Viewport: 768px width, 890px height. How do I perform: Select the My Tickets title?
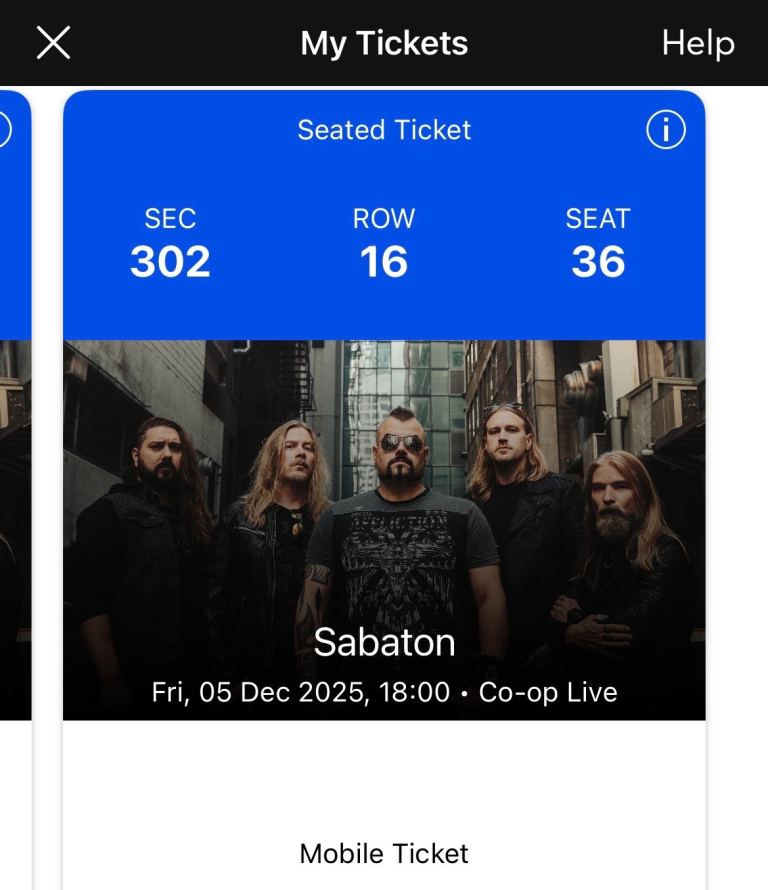click(384, 43)
